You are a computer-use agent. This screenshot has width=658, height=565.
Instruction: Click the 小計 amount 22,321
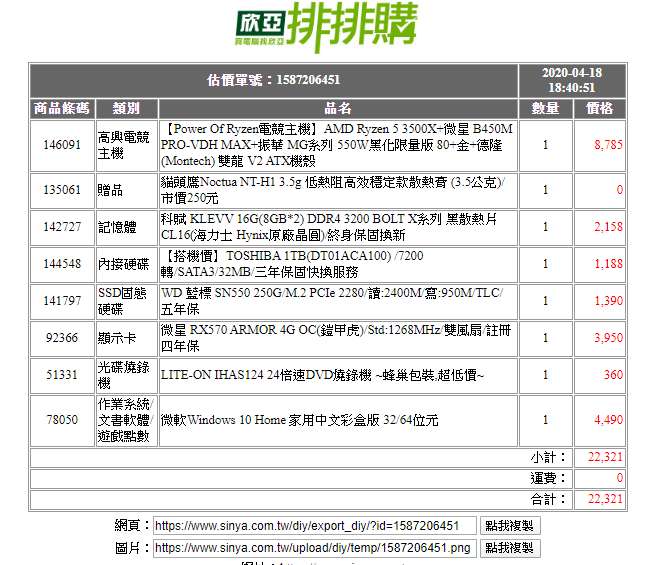tap(605, 457)
